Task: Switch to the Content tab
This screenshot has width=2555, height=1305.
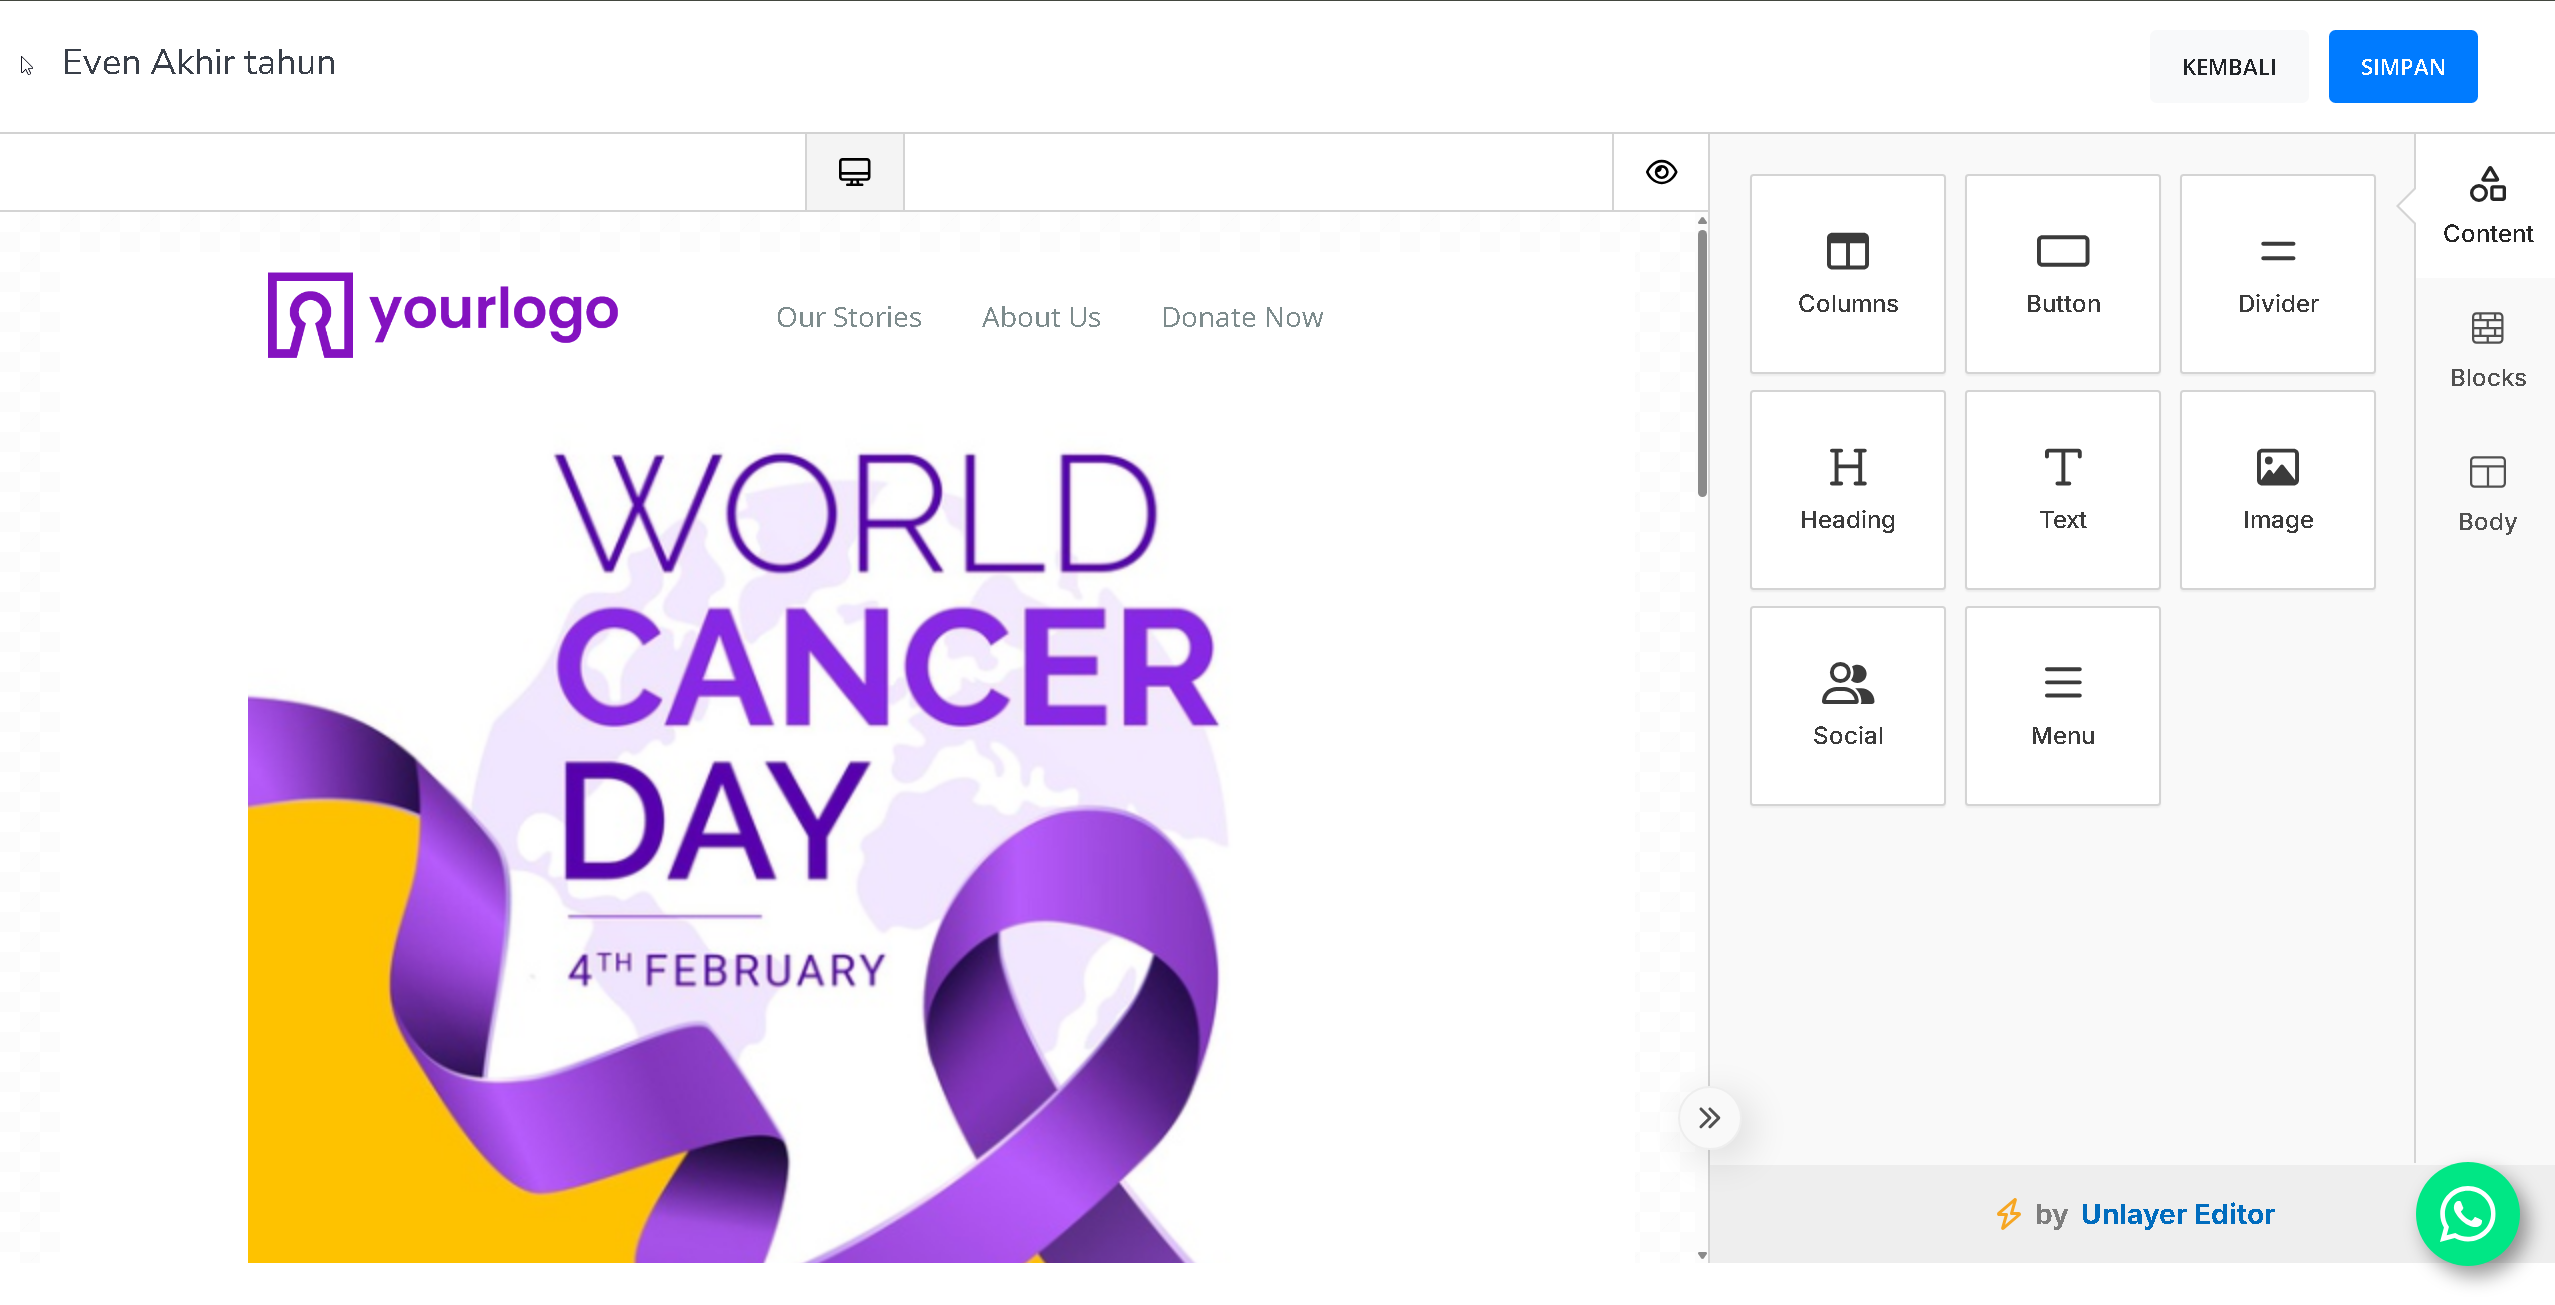Action: point(2487,206)
